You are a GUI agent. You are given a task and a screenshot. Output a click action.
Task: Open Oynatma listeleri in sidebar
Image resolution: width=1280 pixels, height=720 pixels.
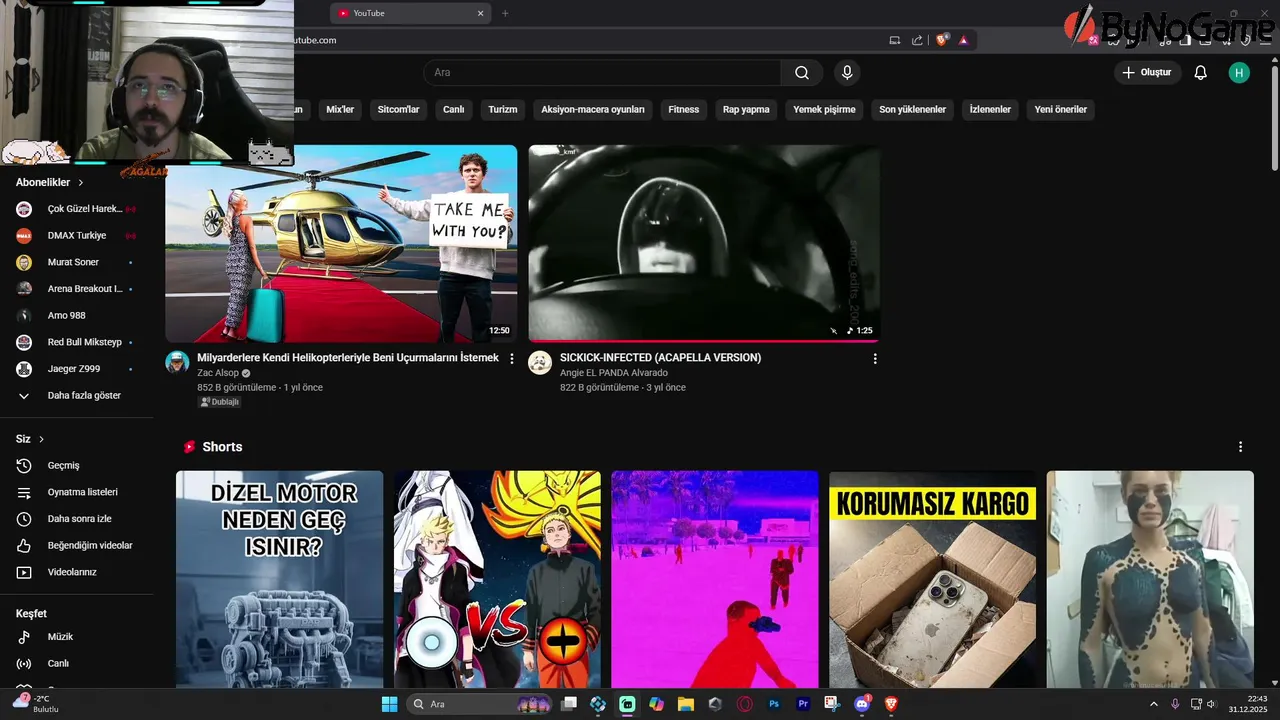click(x=77, y=492)
